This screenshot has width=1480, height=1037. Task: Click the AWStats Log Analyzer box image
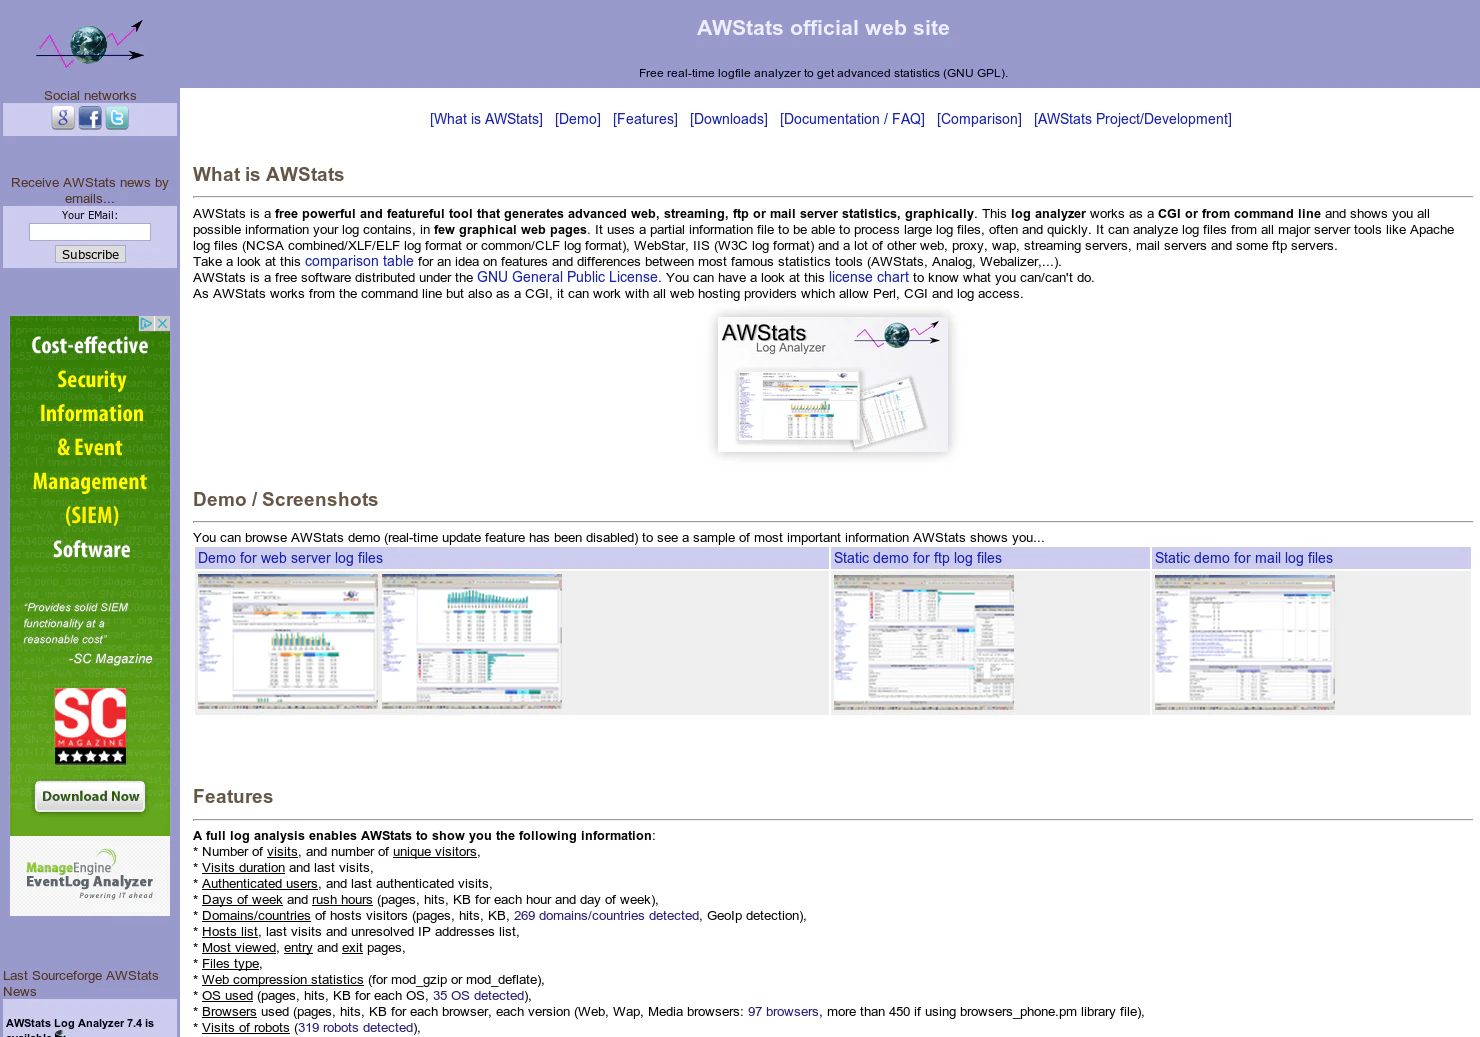[833, 384]
